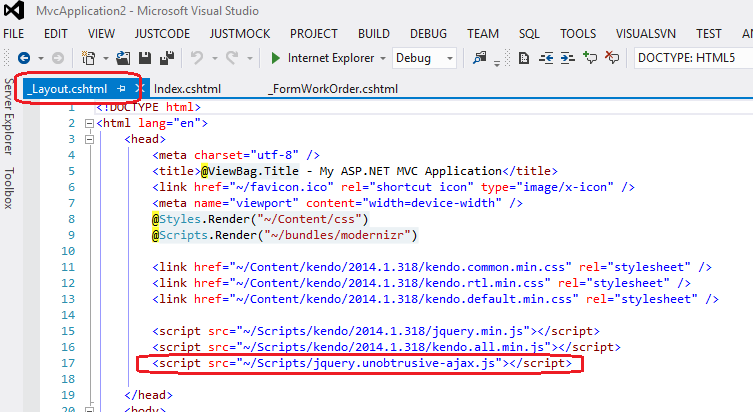Viewport: 753px width, 412px height.
Task: Click the Save All toolbar icon
Action: click(167, 58)
